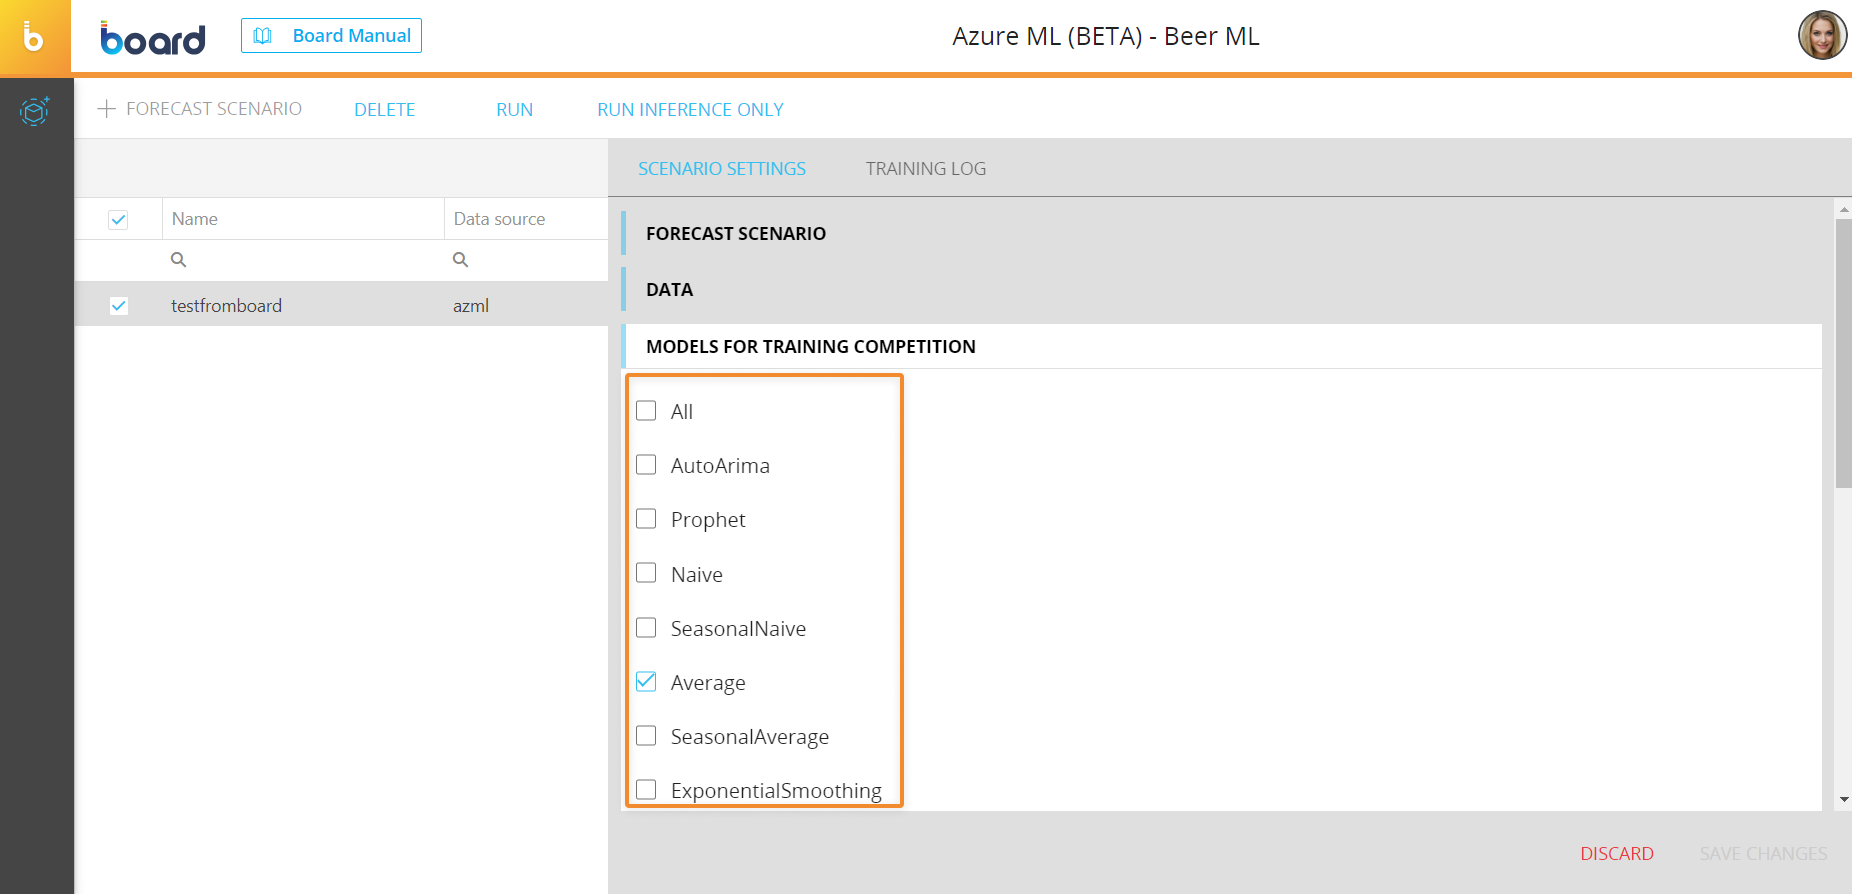Open the ML cube sidebar icon
The height and width of the screenshot is (894, 1852).
coord(35,110)
